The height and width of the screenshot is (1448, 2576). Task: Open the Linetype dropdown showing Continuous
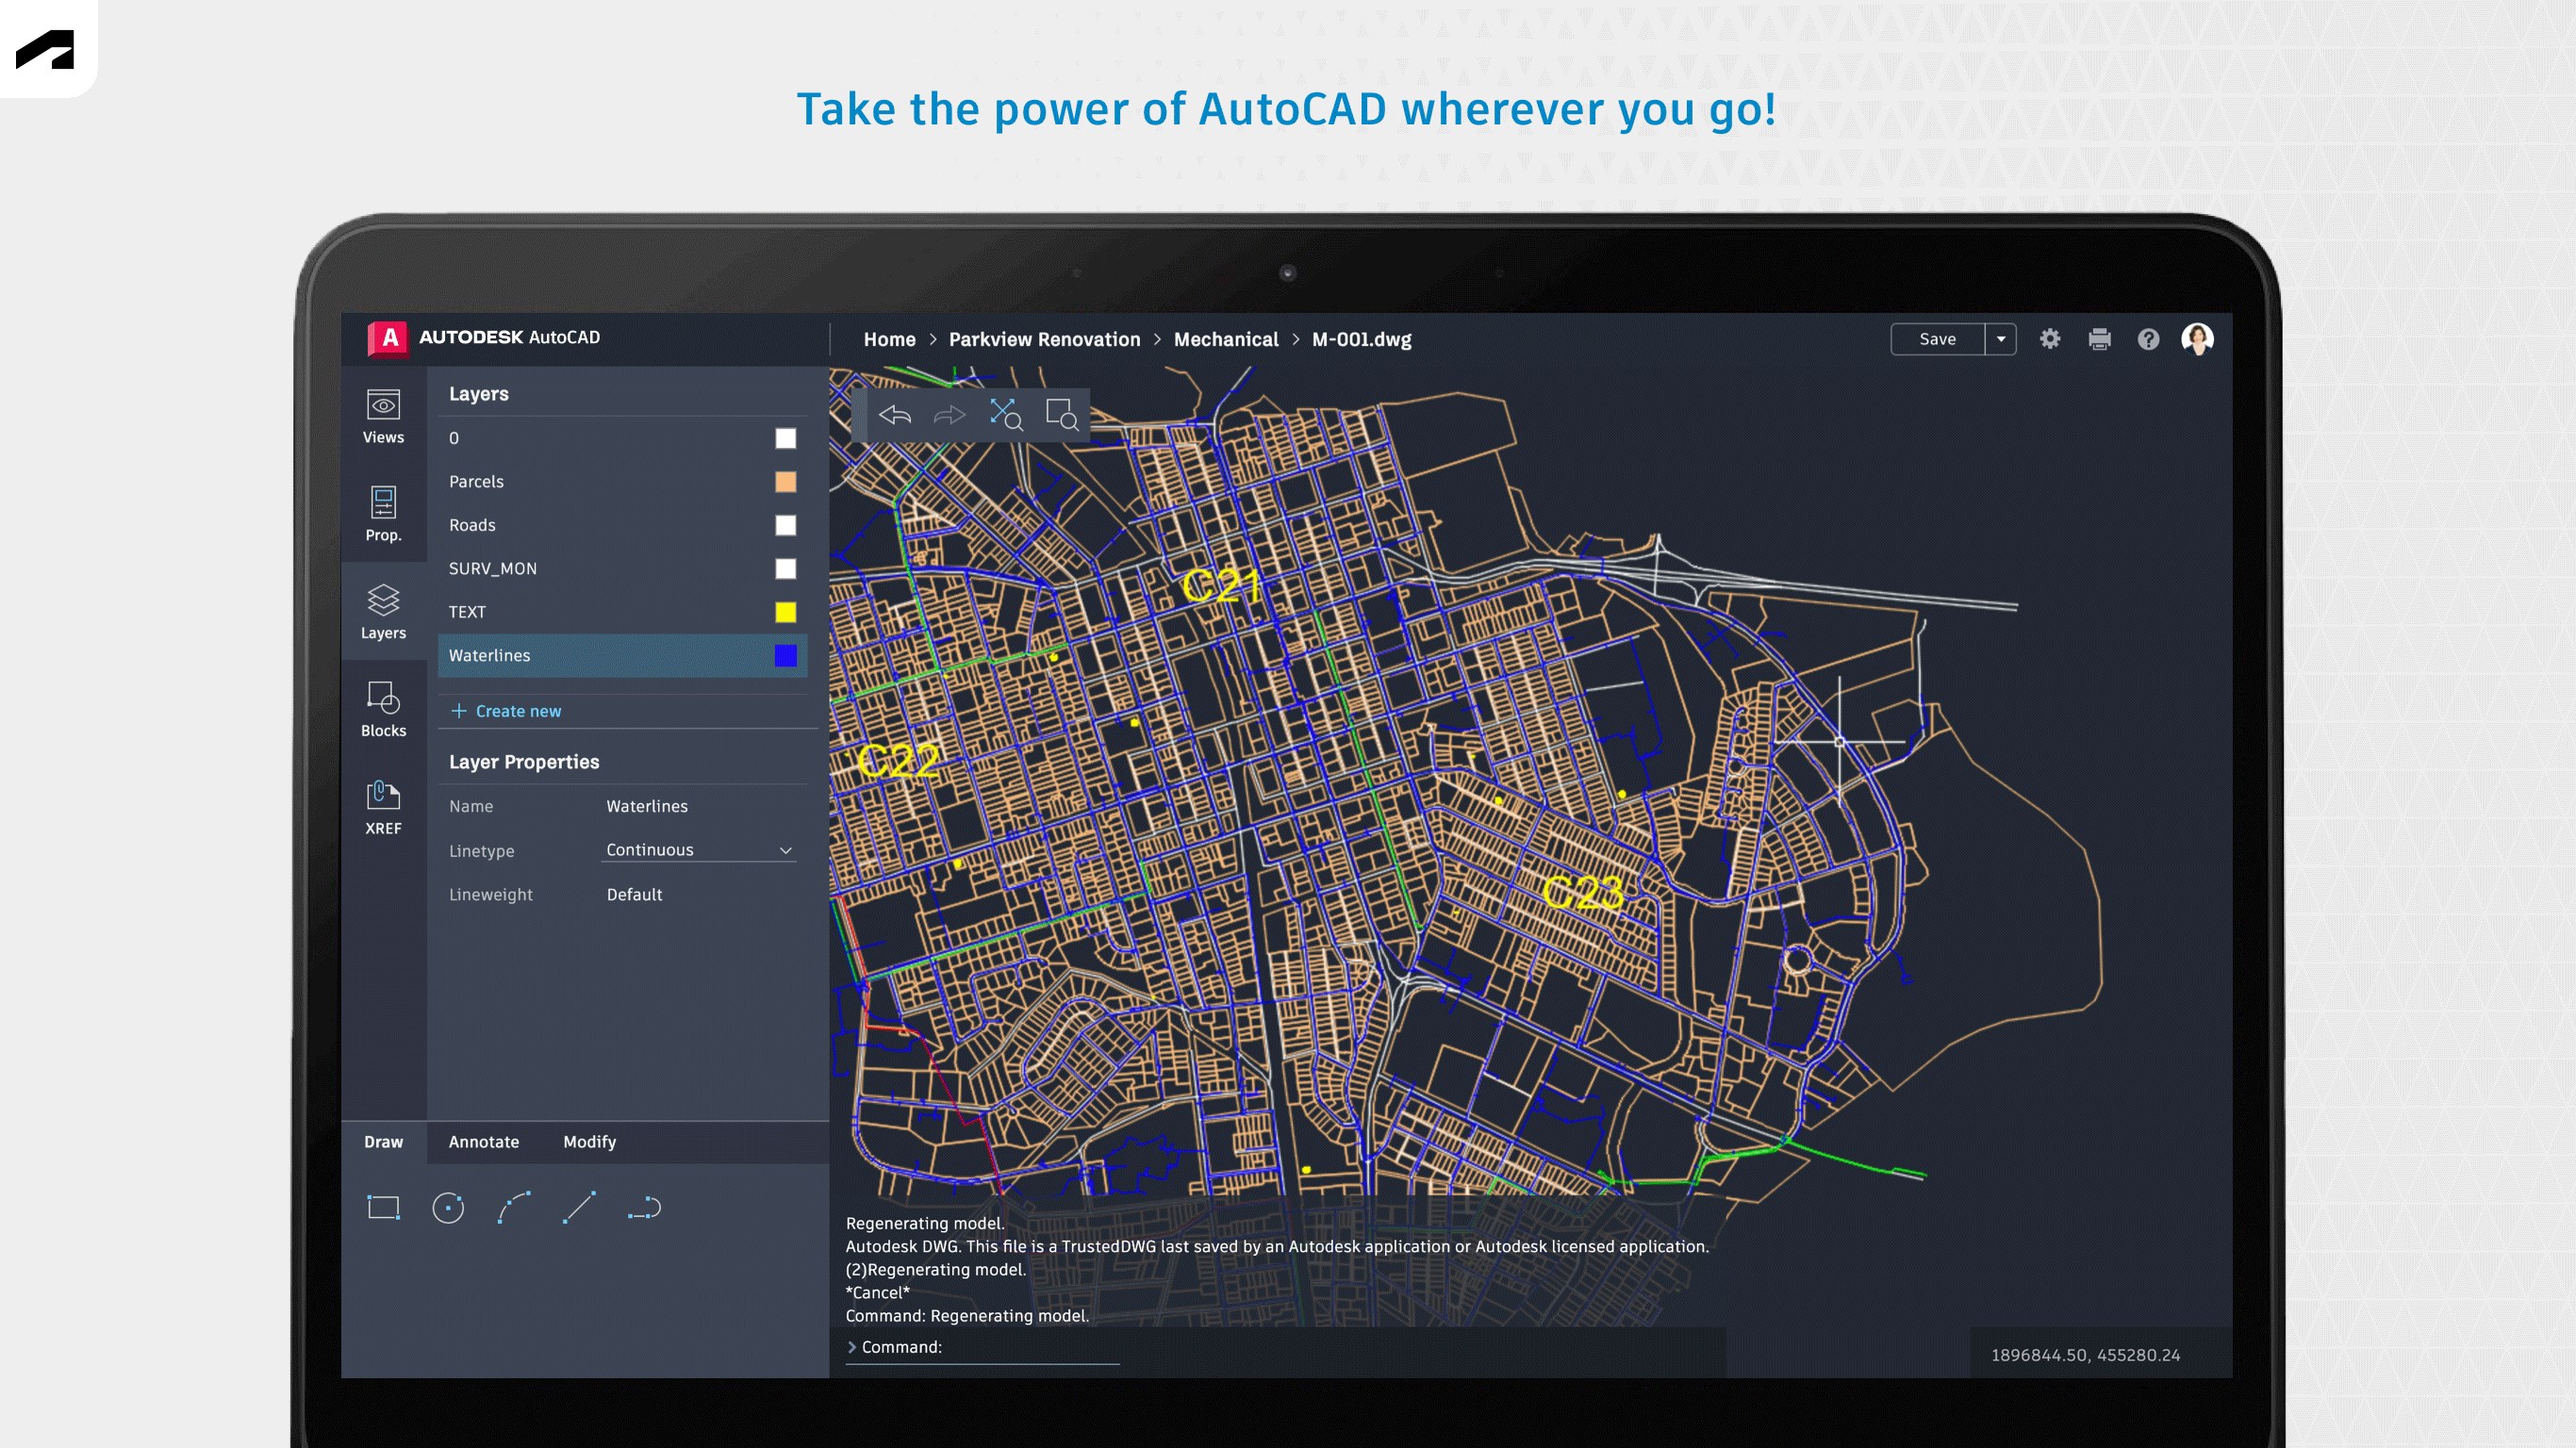(699, 850)
